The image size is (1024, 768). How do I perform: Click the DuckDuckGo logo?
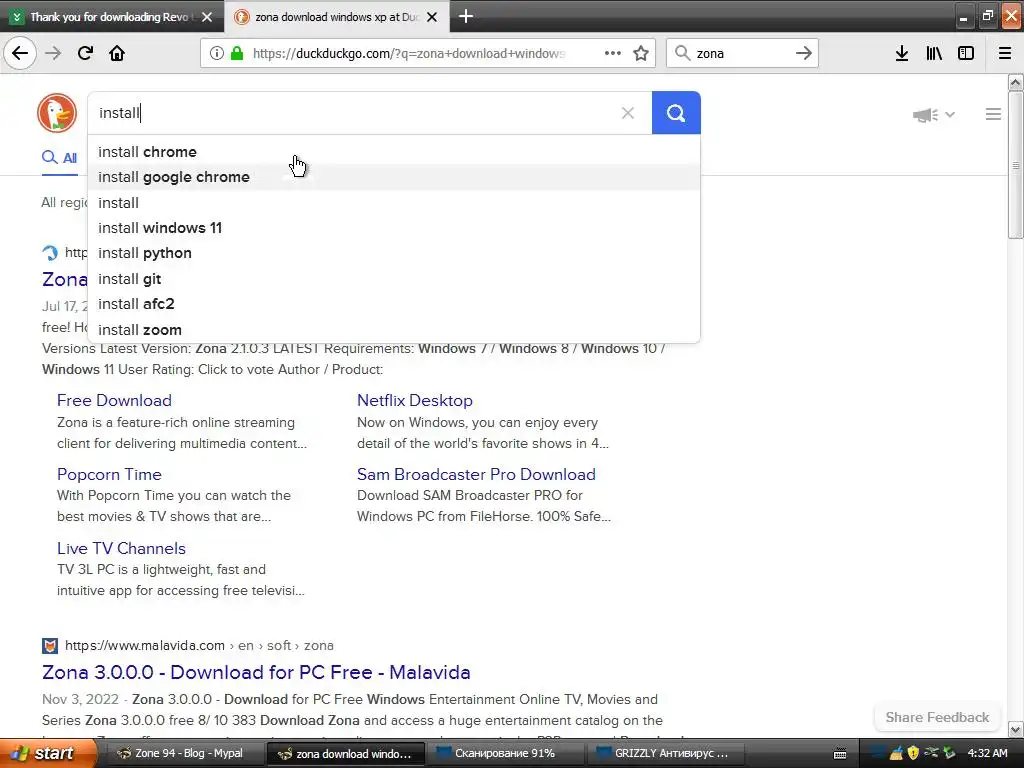click(57, 113)
